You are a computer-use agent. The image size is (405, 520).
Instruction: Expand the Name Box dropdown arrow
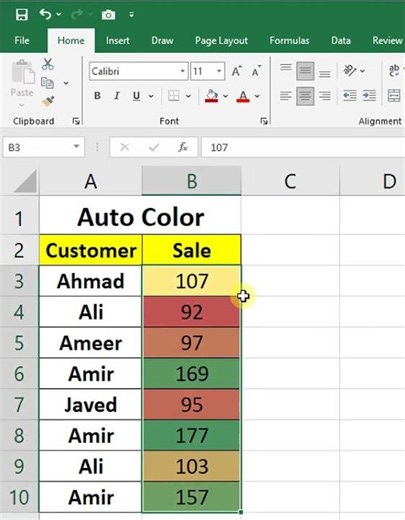tap(76, 146)
